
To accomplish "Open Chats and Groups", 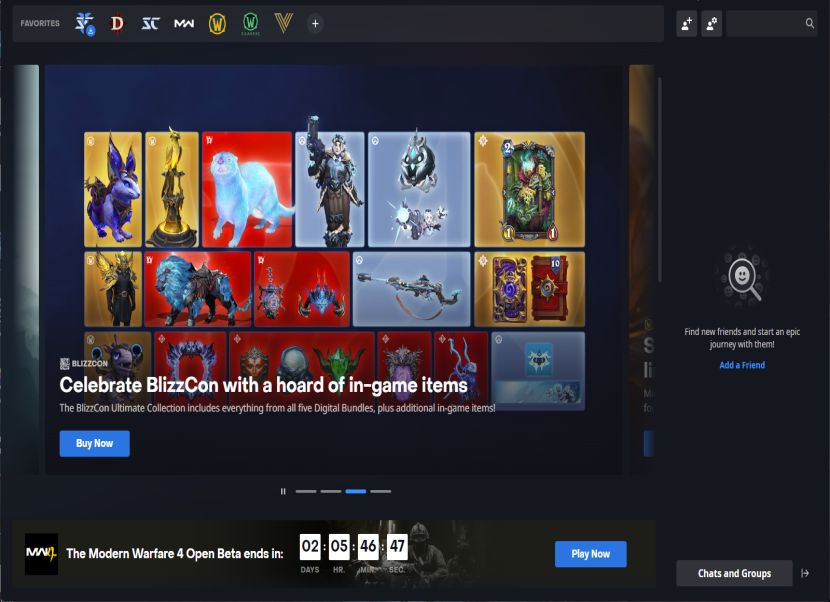I will pos(734,573).
